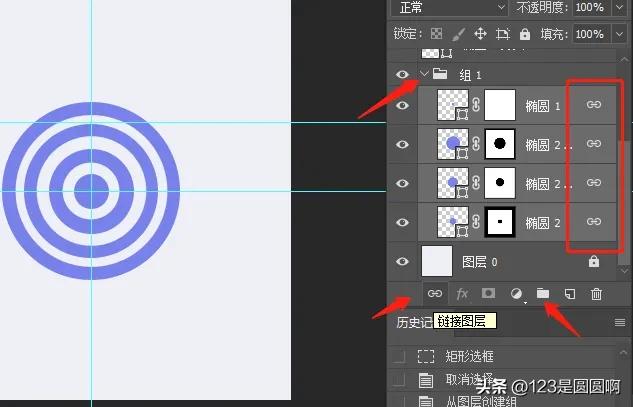This screenshot has height=407, width=633.
Task: Hide the 椭圆 1 layer
Action: (402, 105)
